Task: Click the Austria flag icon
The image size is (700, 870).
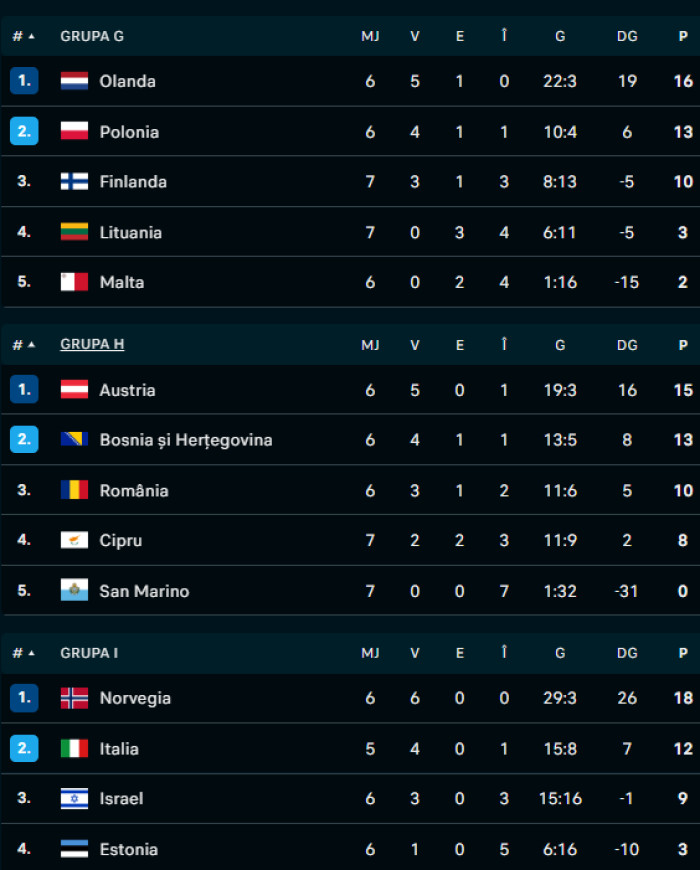Action: tap(74, 390)
